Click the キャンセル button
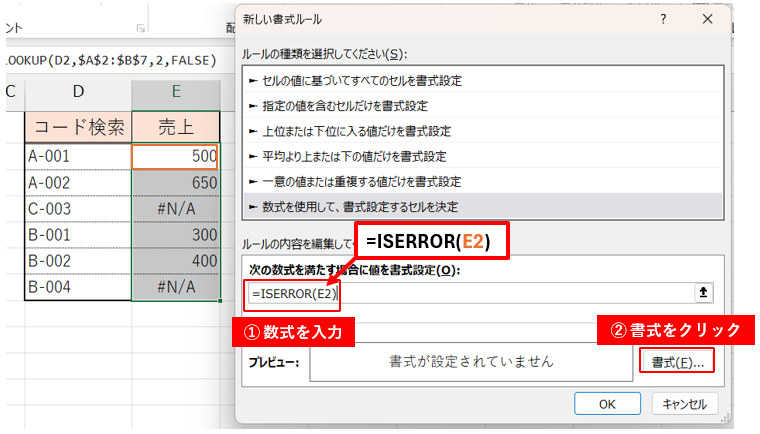This screenshot has width=760, height=434. pos(684,404)
